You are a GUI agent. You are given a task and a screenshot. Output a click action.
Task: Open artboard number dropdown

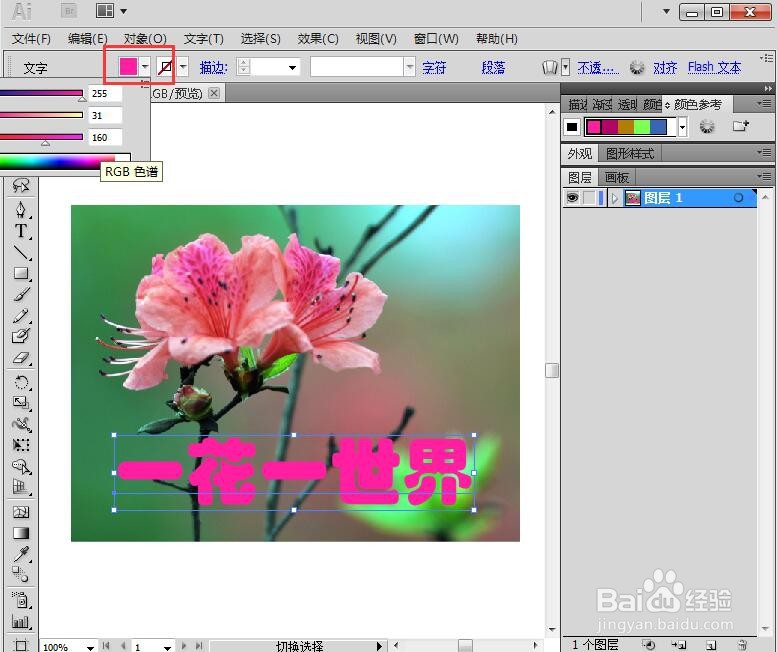point(167,647)
